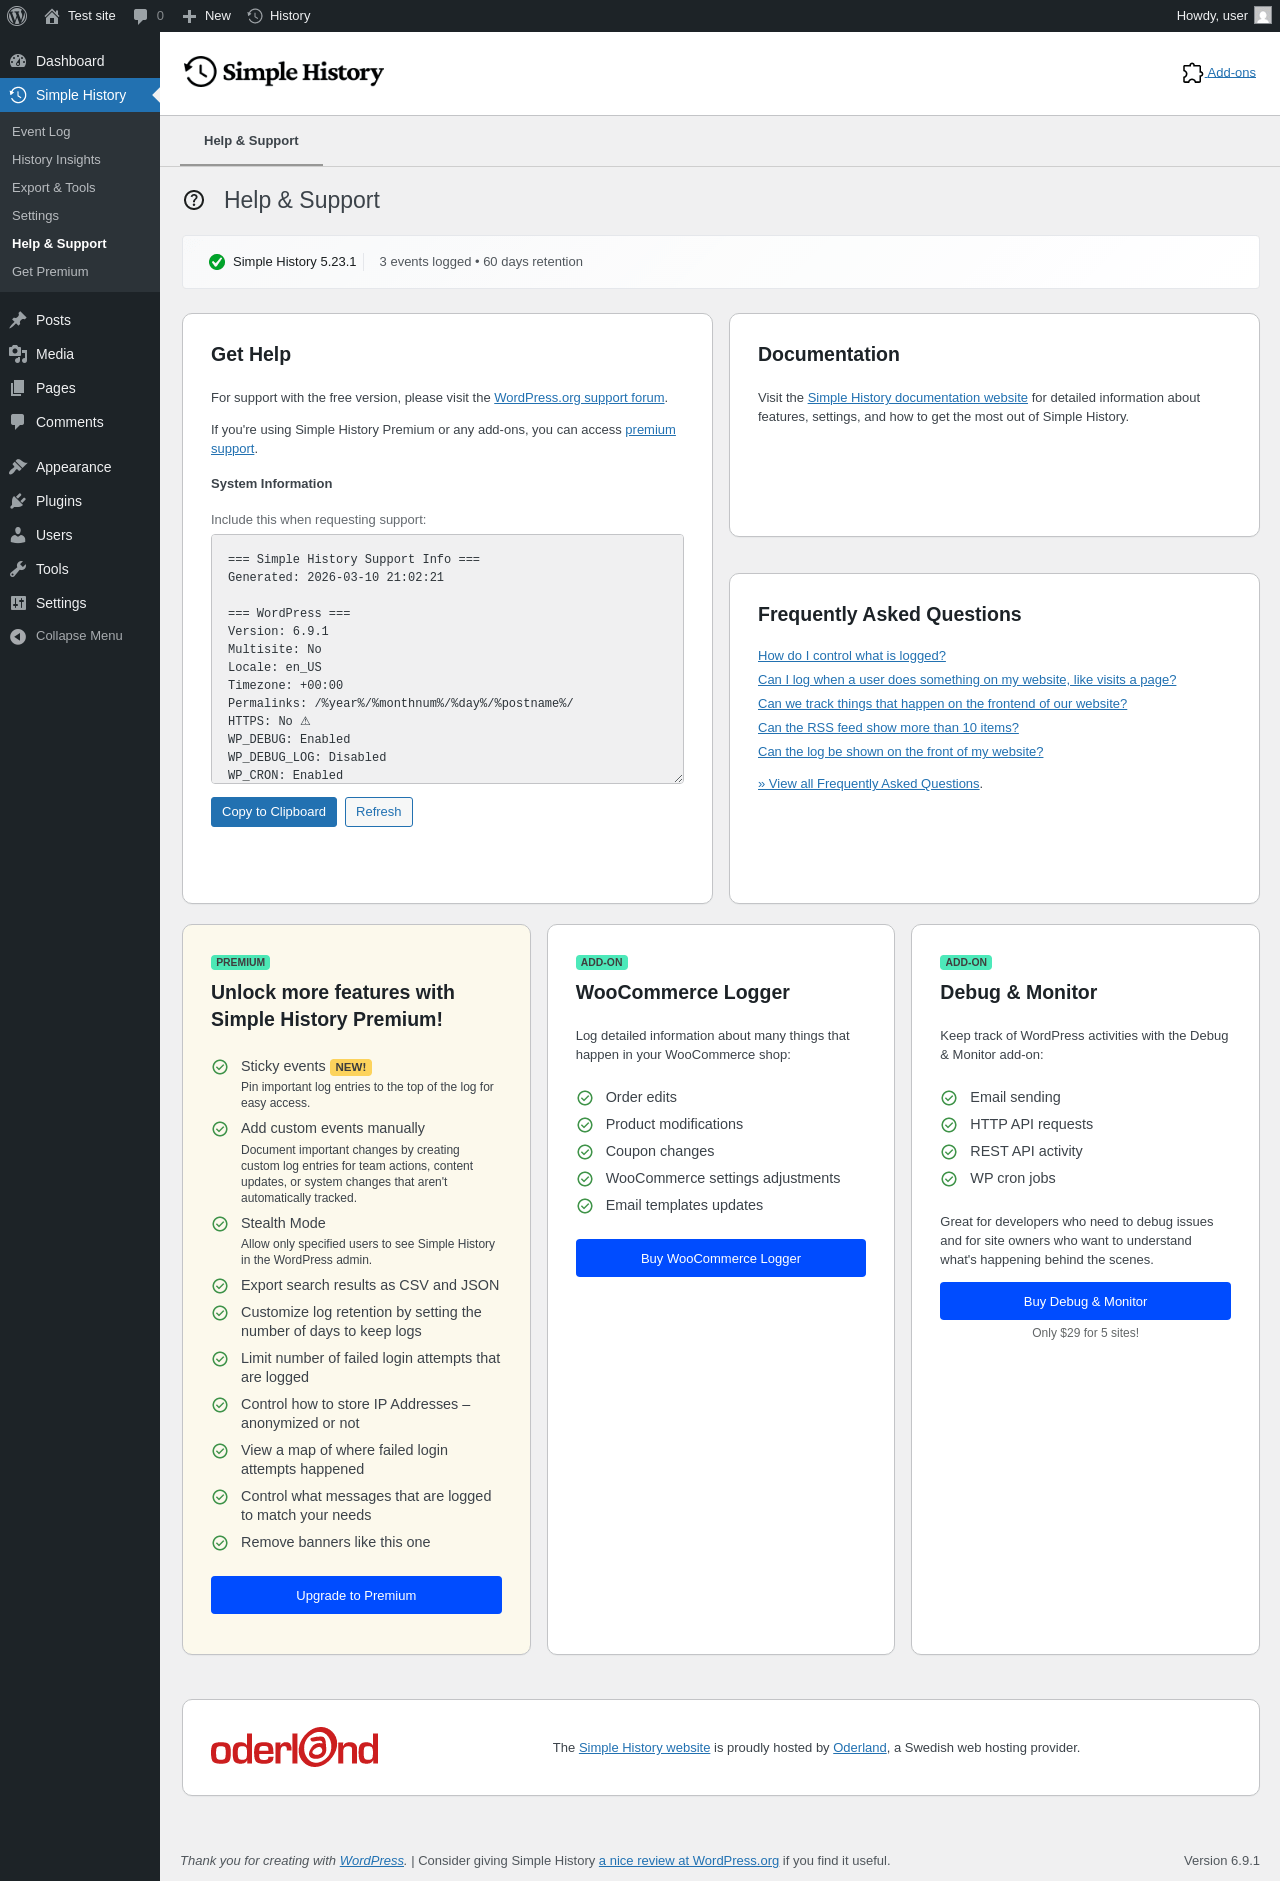The image size is (1280, 1881).
Task: Open 'How do I control what is logged?'
Action: click(x=851, y=656)
